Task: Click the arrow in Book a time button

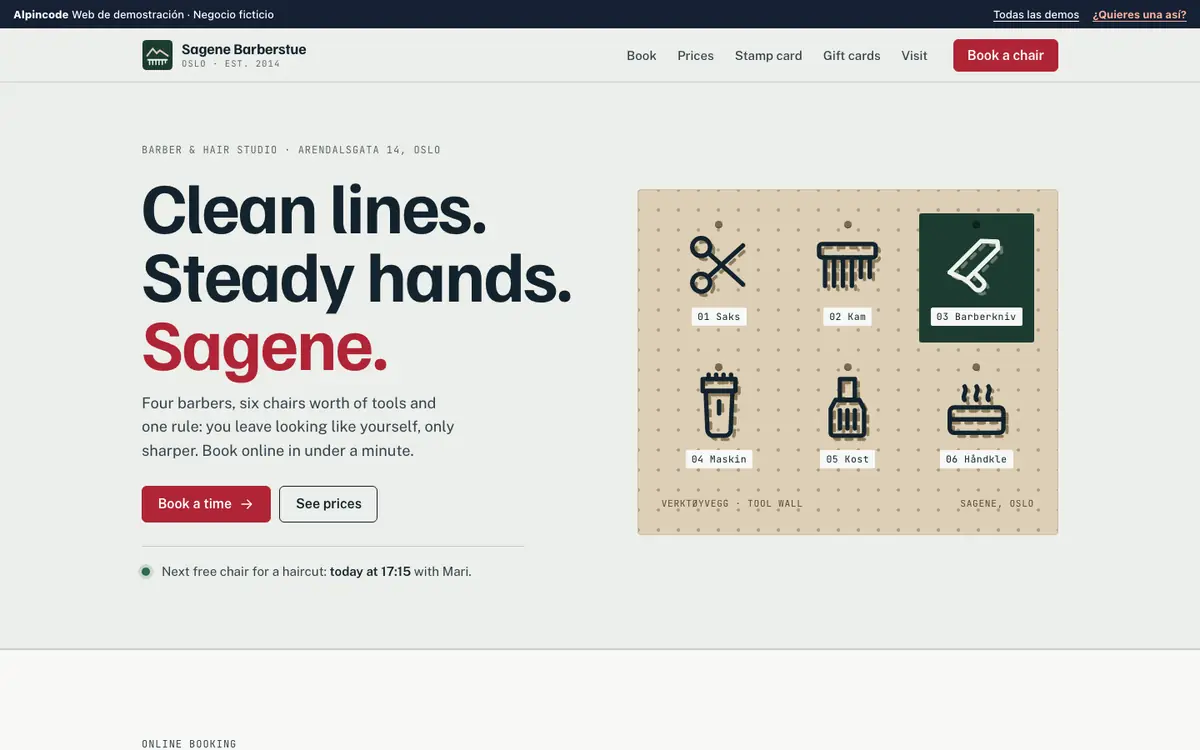Action: point(247,504)
